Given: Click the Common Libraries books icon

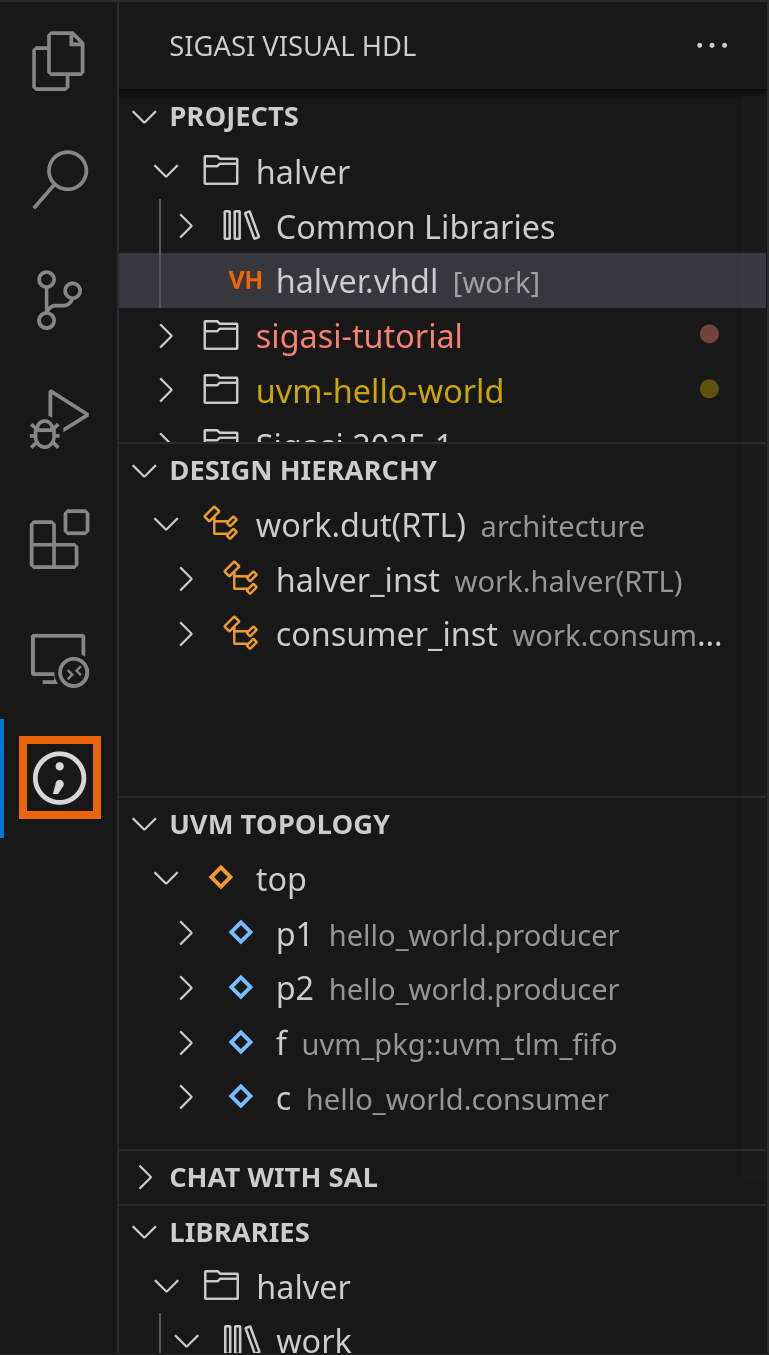Looking at the screenshot, I should point(241,227).
